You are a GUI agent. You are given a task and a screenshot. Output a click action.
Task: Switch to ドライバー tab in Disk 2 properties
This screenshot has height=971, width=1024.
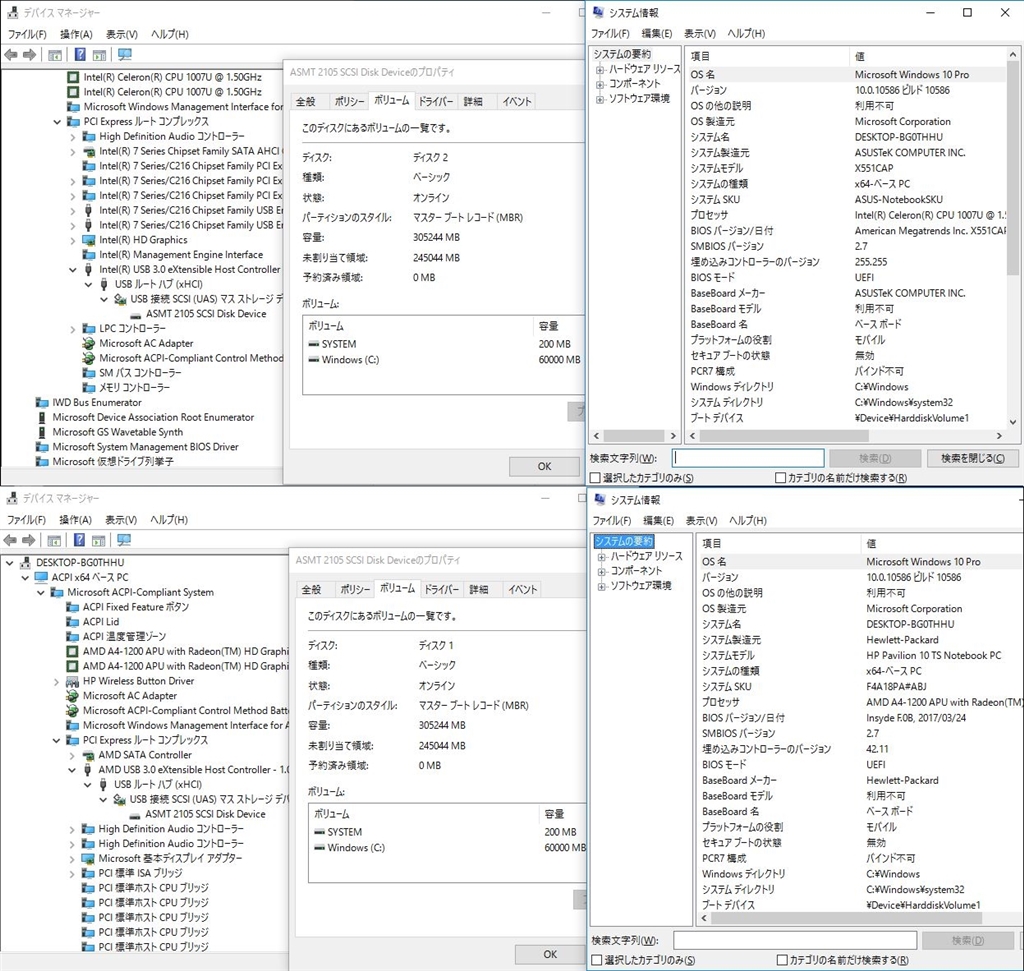(436, 102)
